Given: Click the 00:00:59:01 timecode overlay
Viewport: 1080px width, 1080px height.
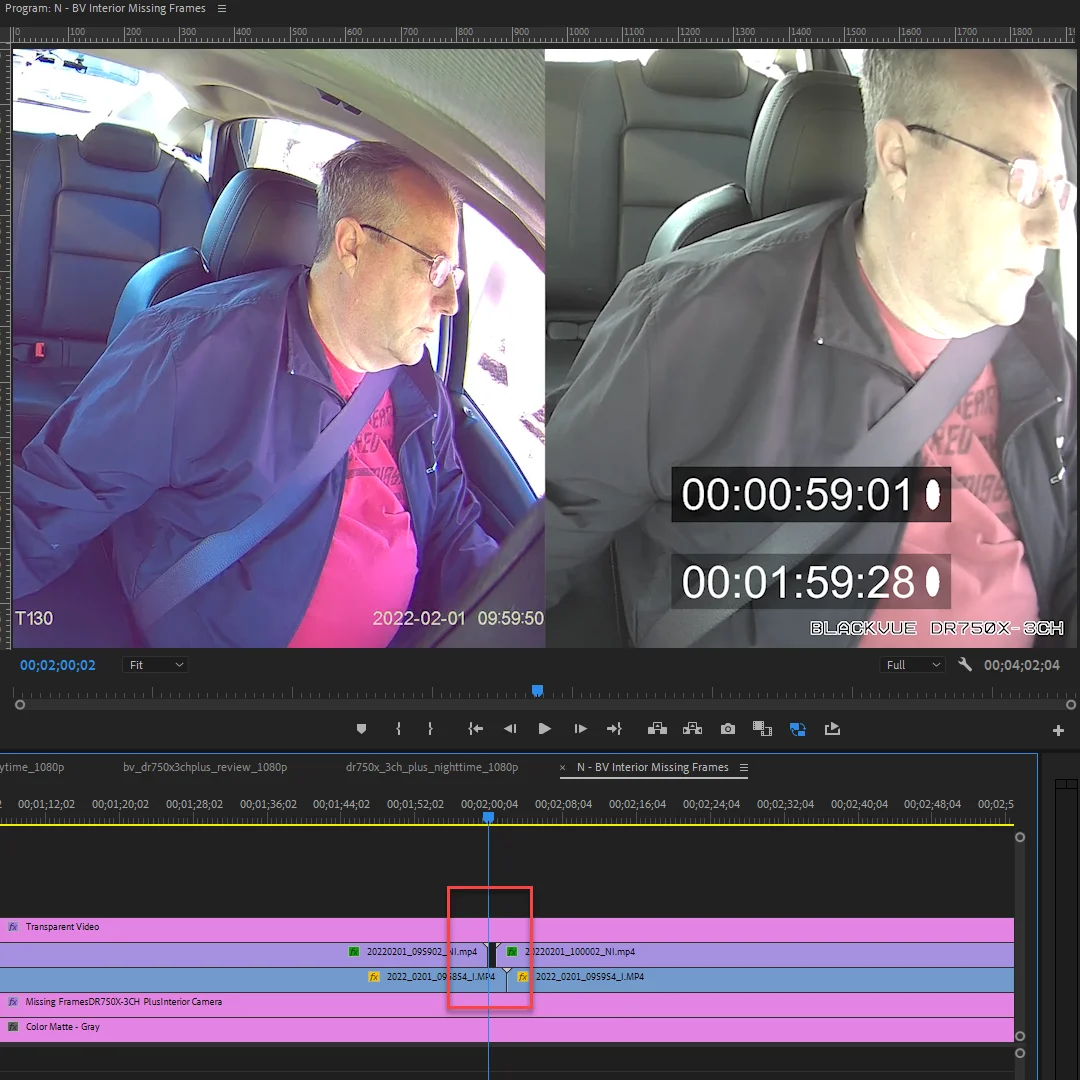Looking at the screenshot, I should (x=811, y=495).
